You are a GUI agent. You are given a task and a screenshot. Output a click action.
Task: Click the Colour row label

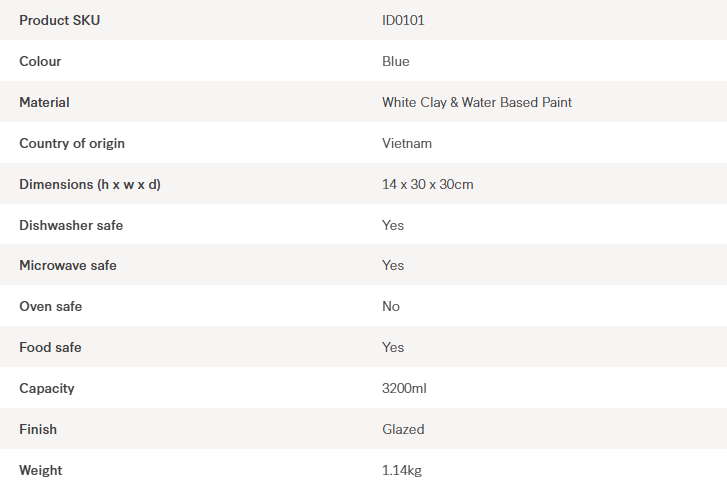pyautogui.click(x=40, y=61)
